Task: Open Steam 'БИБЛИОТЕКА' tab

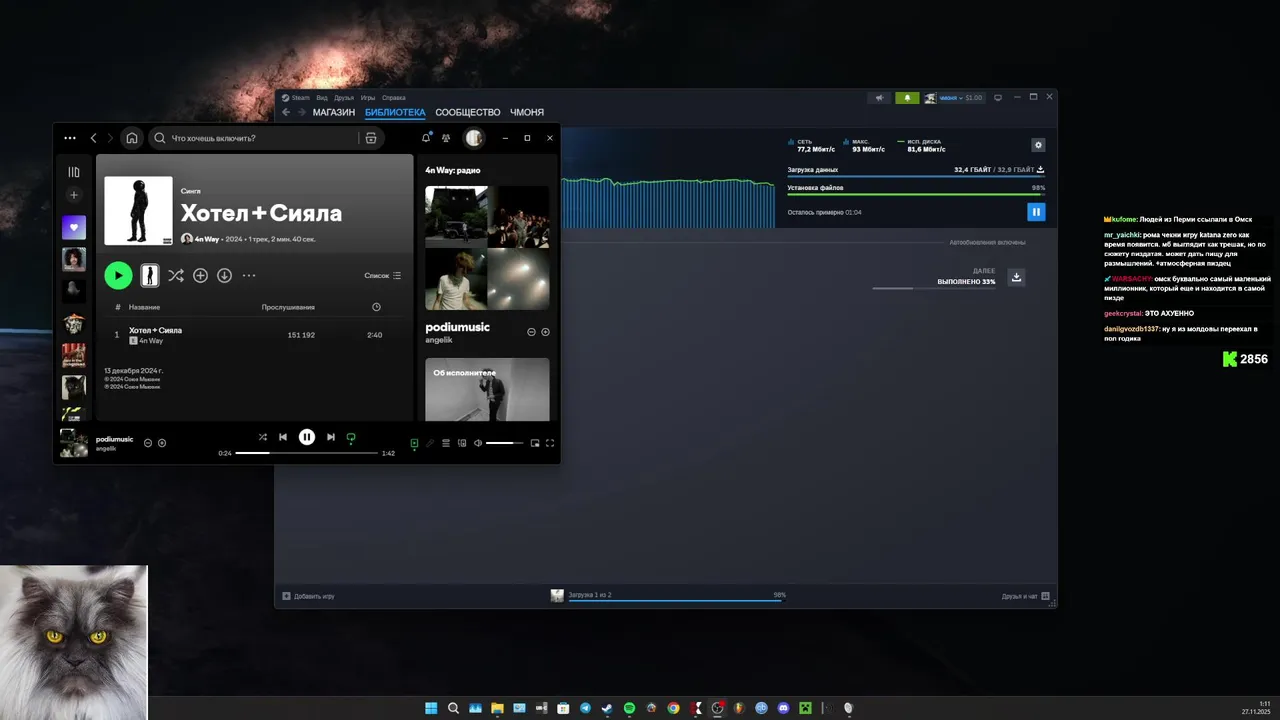Action: click(x=395, y=112)
